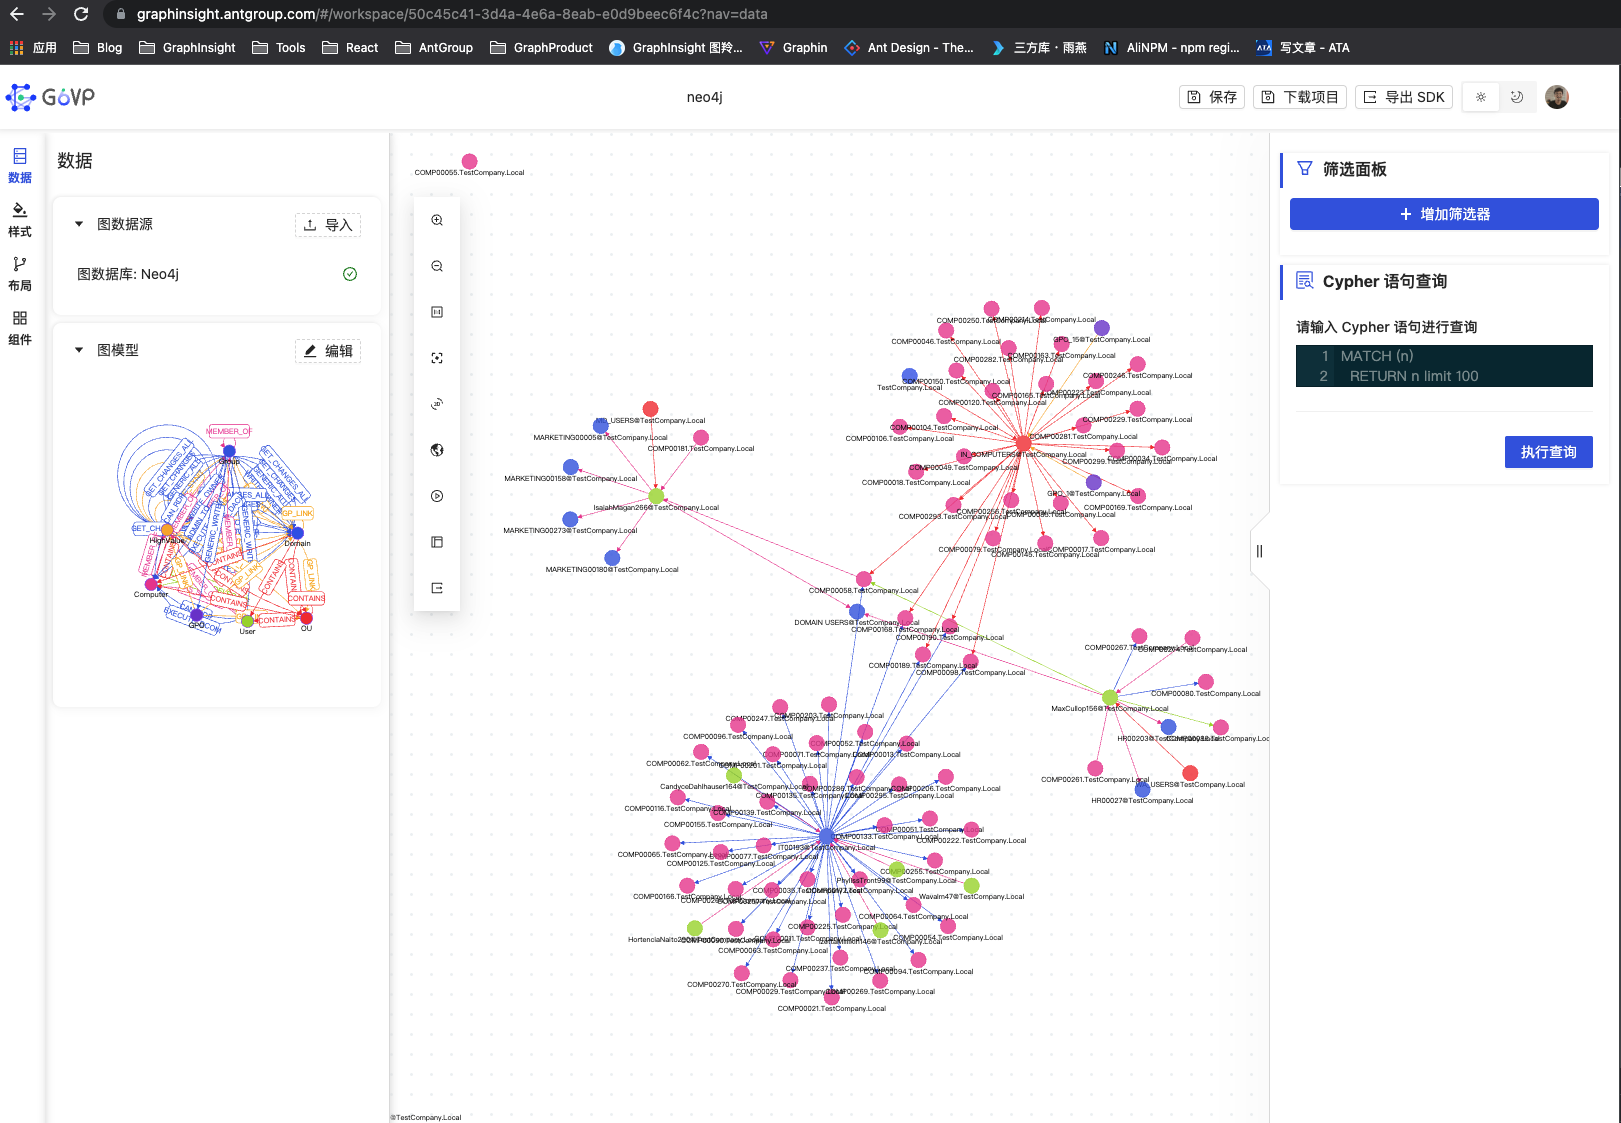Click the right panel collapse handle

tap(1258, 551)
